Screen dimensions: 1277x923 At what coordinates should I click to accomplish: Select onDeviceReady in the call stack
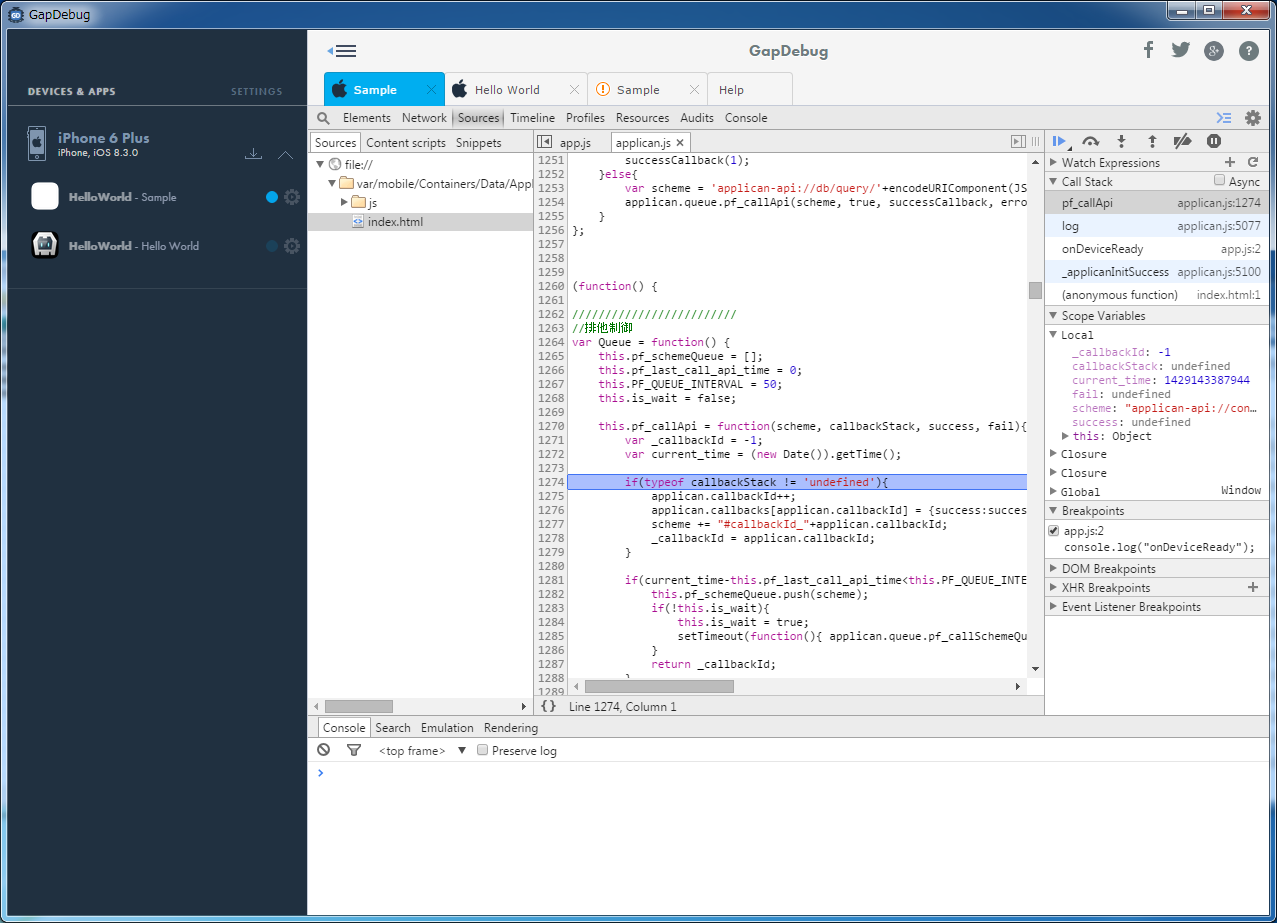tap(1102, 249)
